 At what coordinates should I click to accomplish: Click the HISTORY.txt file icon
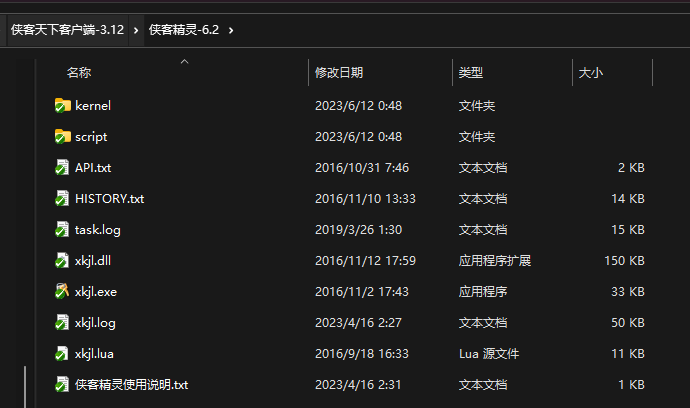click(63, 198)
